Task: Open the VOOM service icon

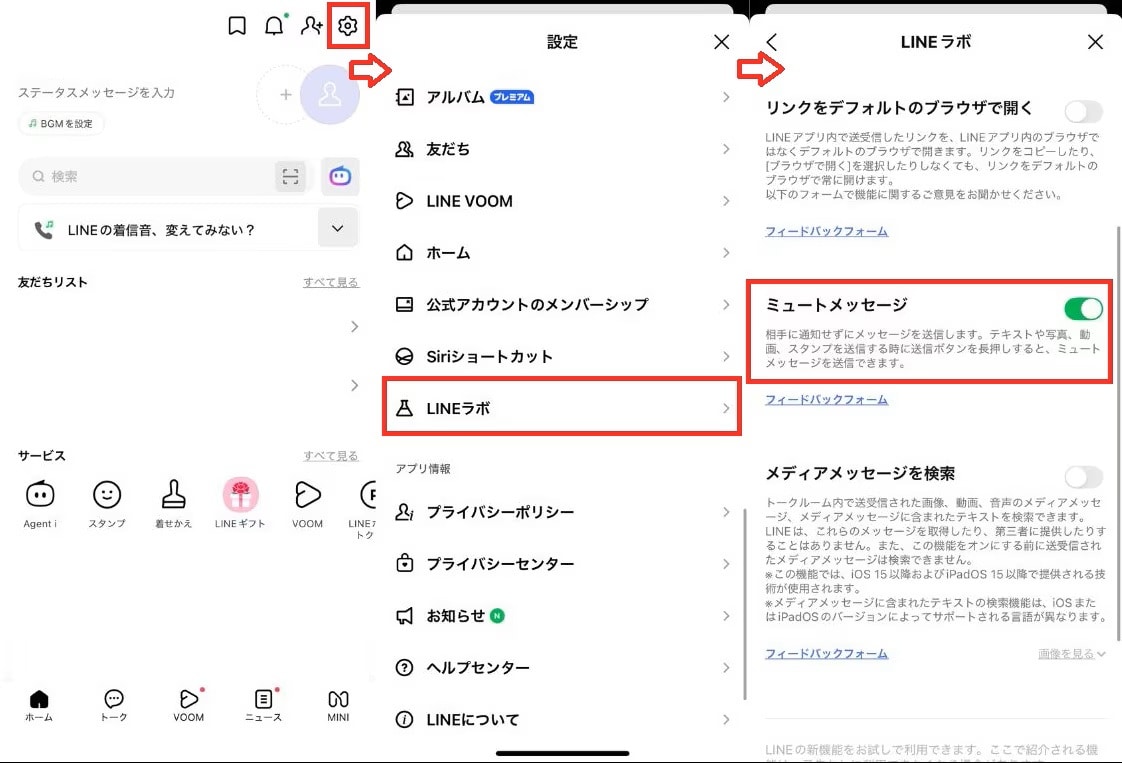Action: 308,503
